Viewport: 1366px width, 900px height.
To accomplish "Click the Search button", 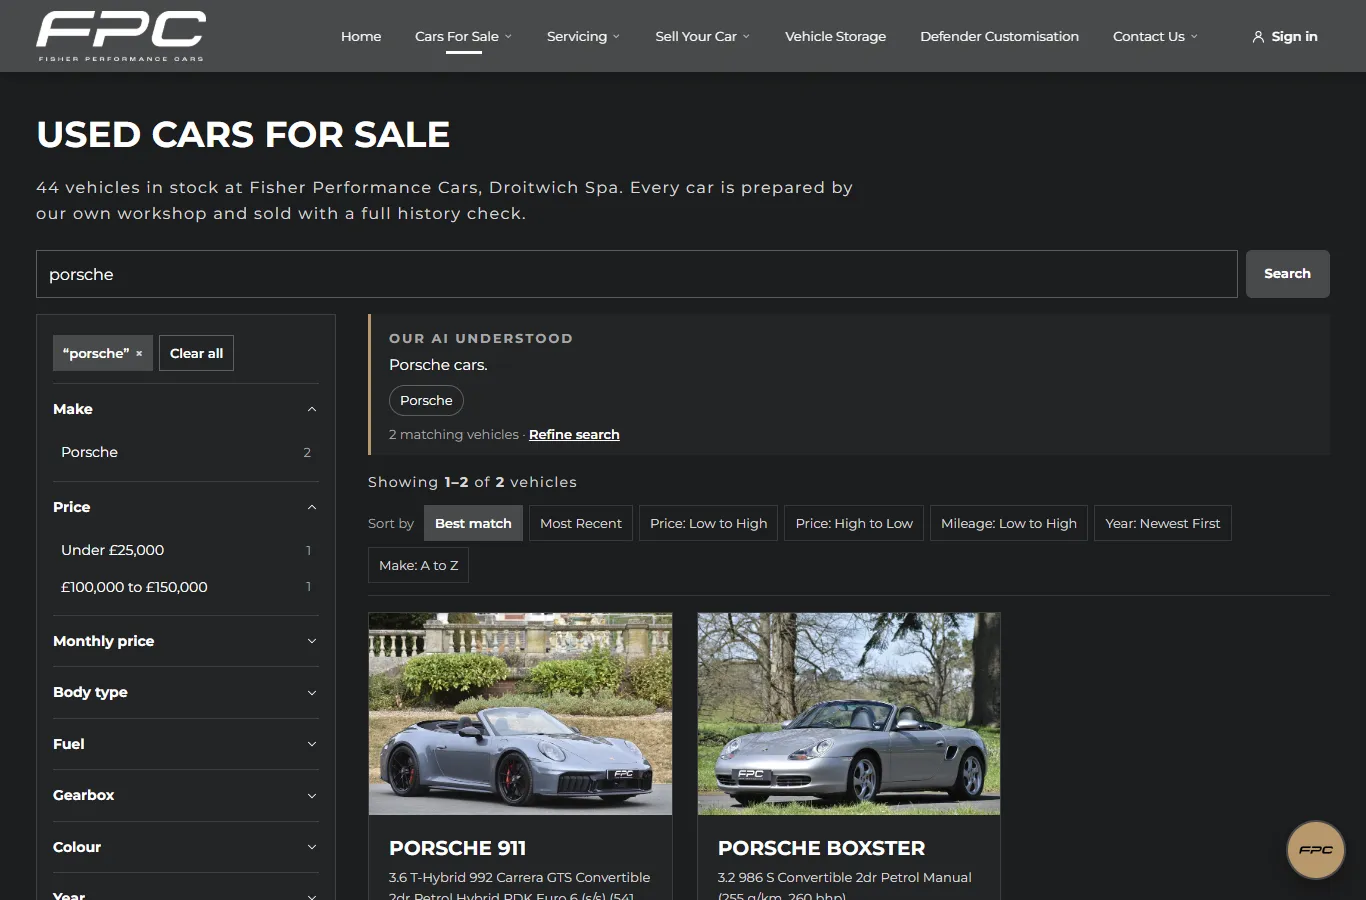I will (x=1287, y=274).
